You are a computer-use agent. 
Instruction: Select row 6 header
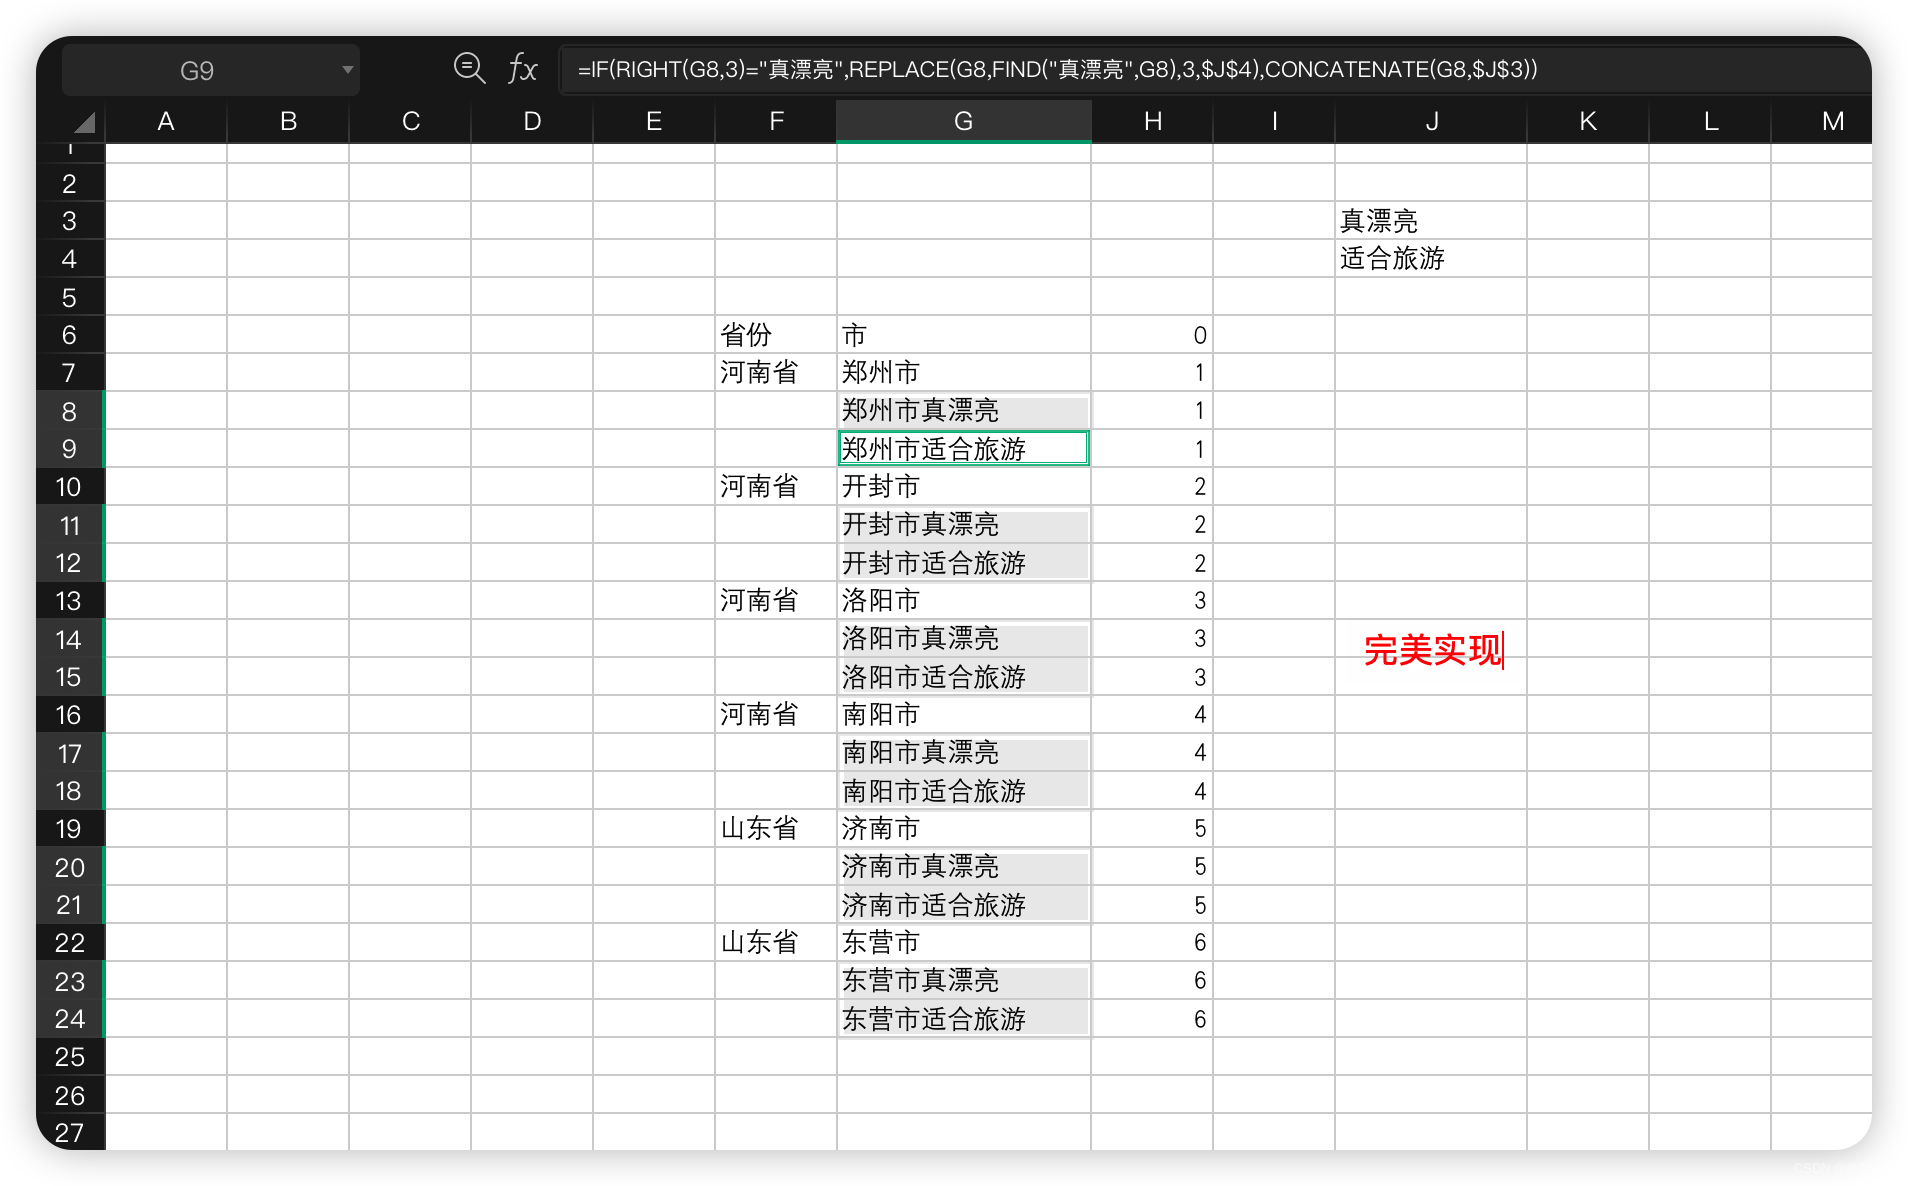(70, 335)
